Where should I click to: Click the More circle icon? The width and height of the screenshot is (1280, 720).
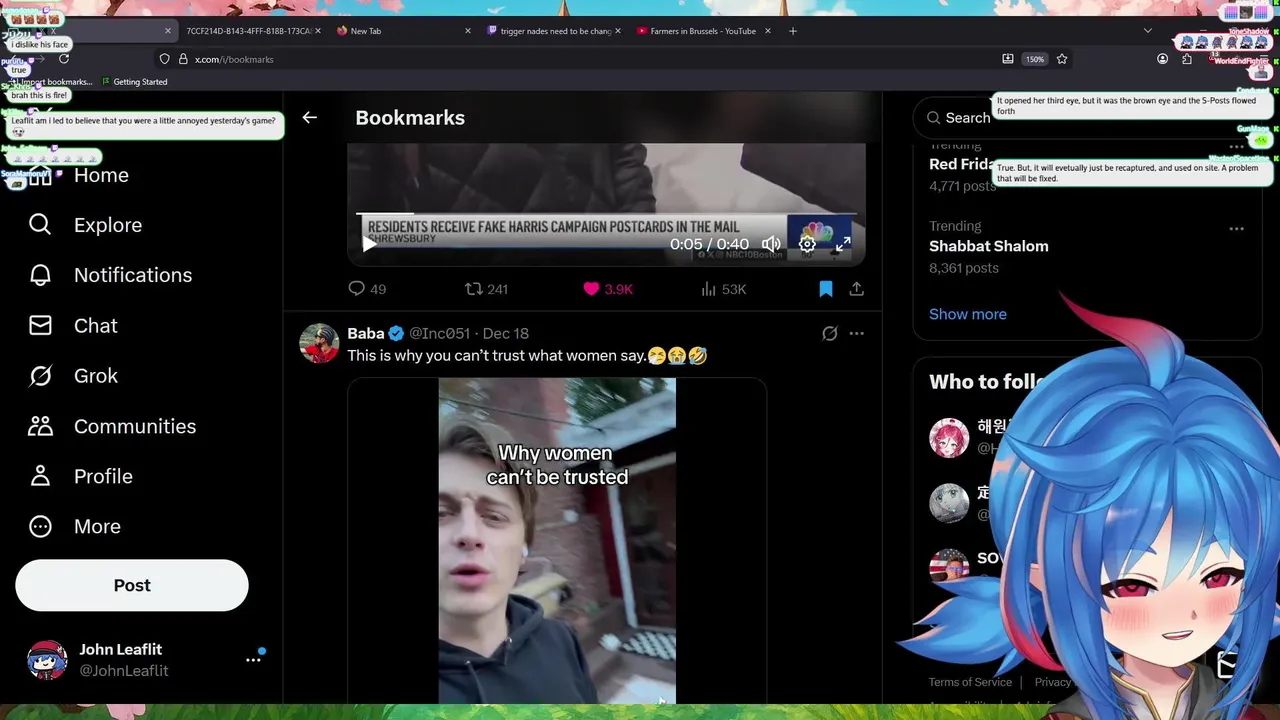click(x=40, y=526)
